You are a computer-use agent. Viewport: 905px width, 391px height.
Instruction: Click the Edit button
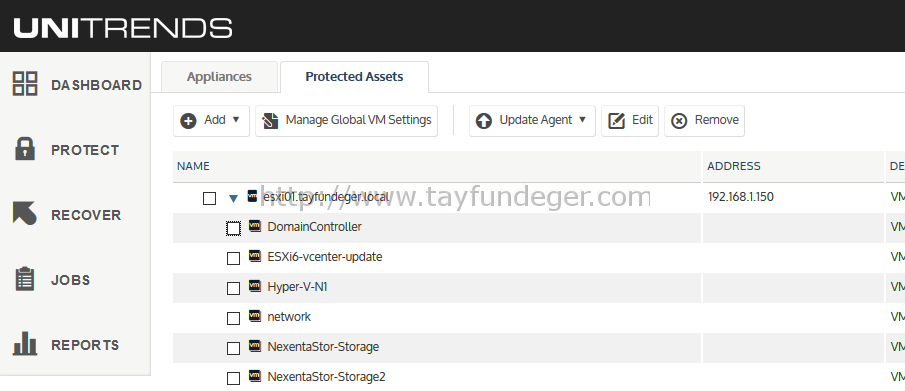tap(630, 121)
